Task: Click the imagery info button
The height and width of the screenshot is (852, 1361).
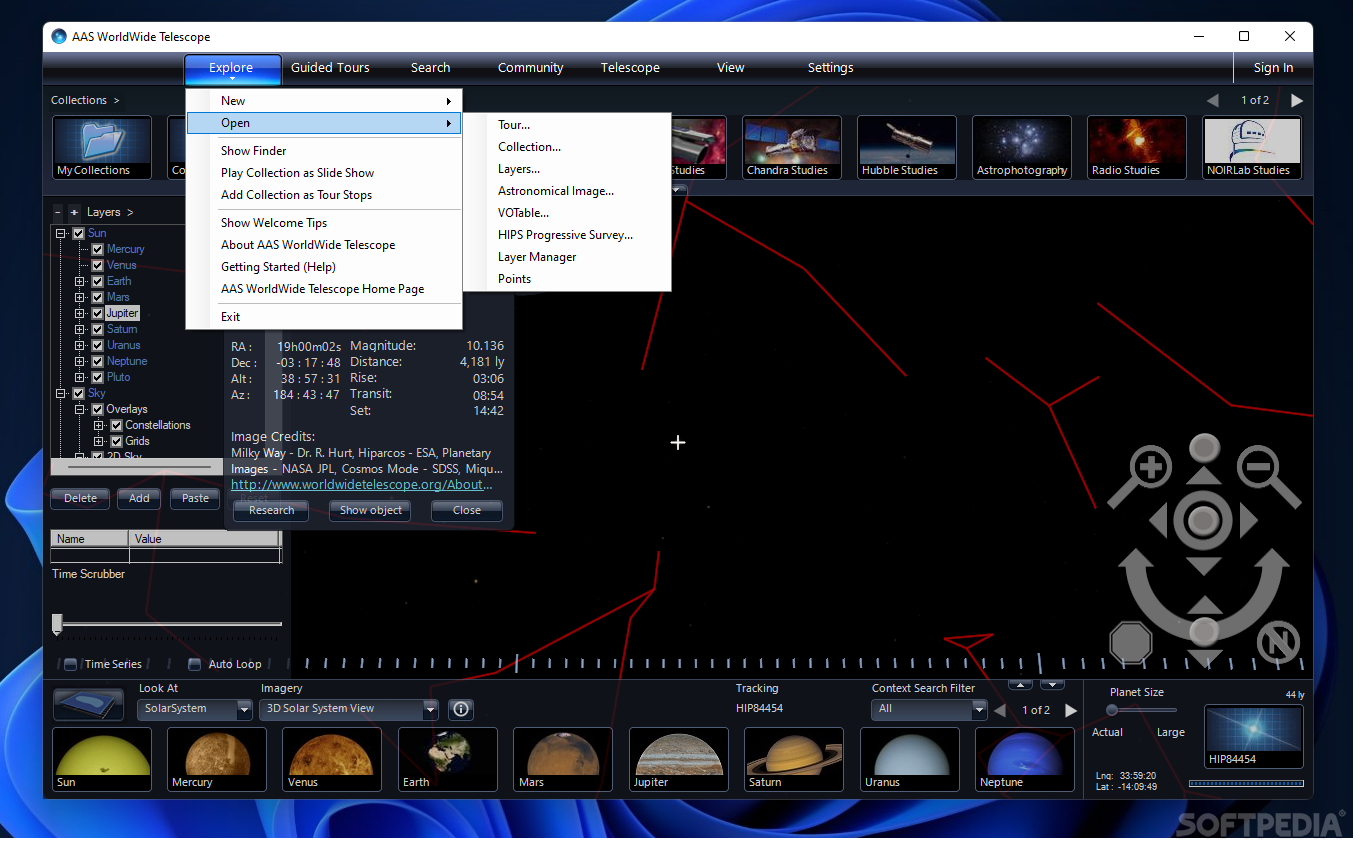Action: coord(461,709)
